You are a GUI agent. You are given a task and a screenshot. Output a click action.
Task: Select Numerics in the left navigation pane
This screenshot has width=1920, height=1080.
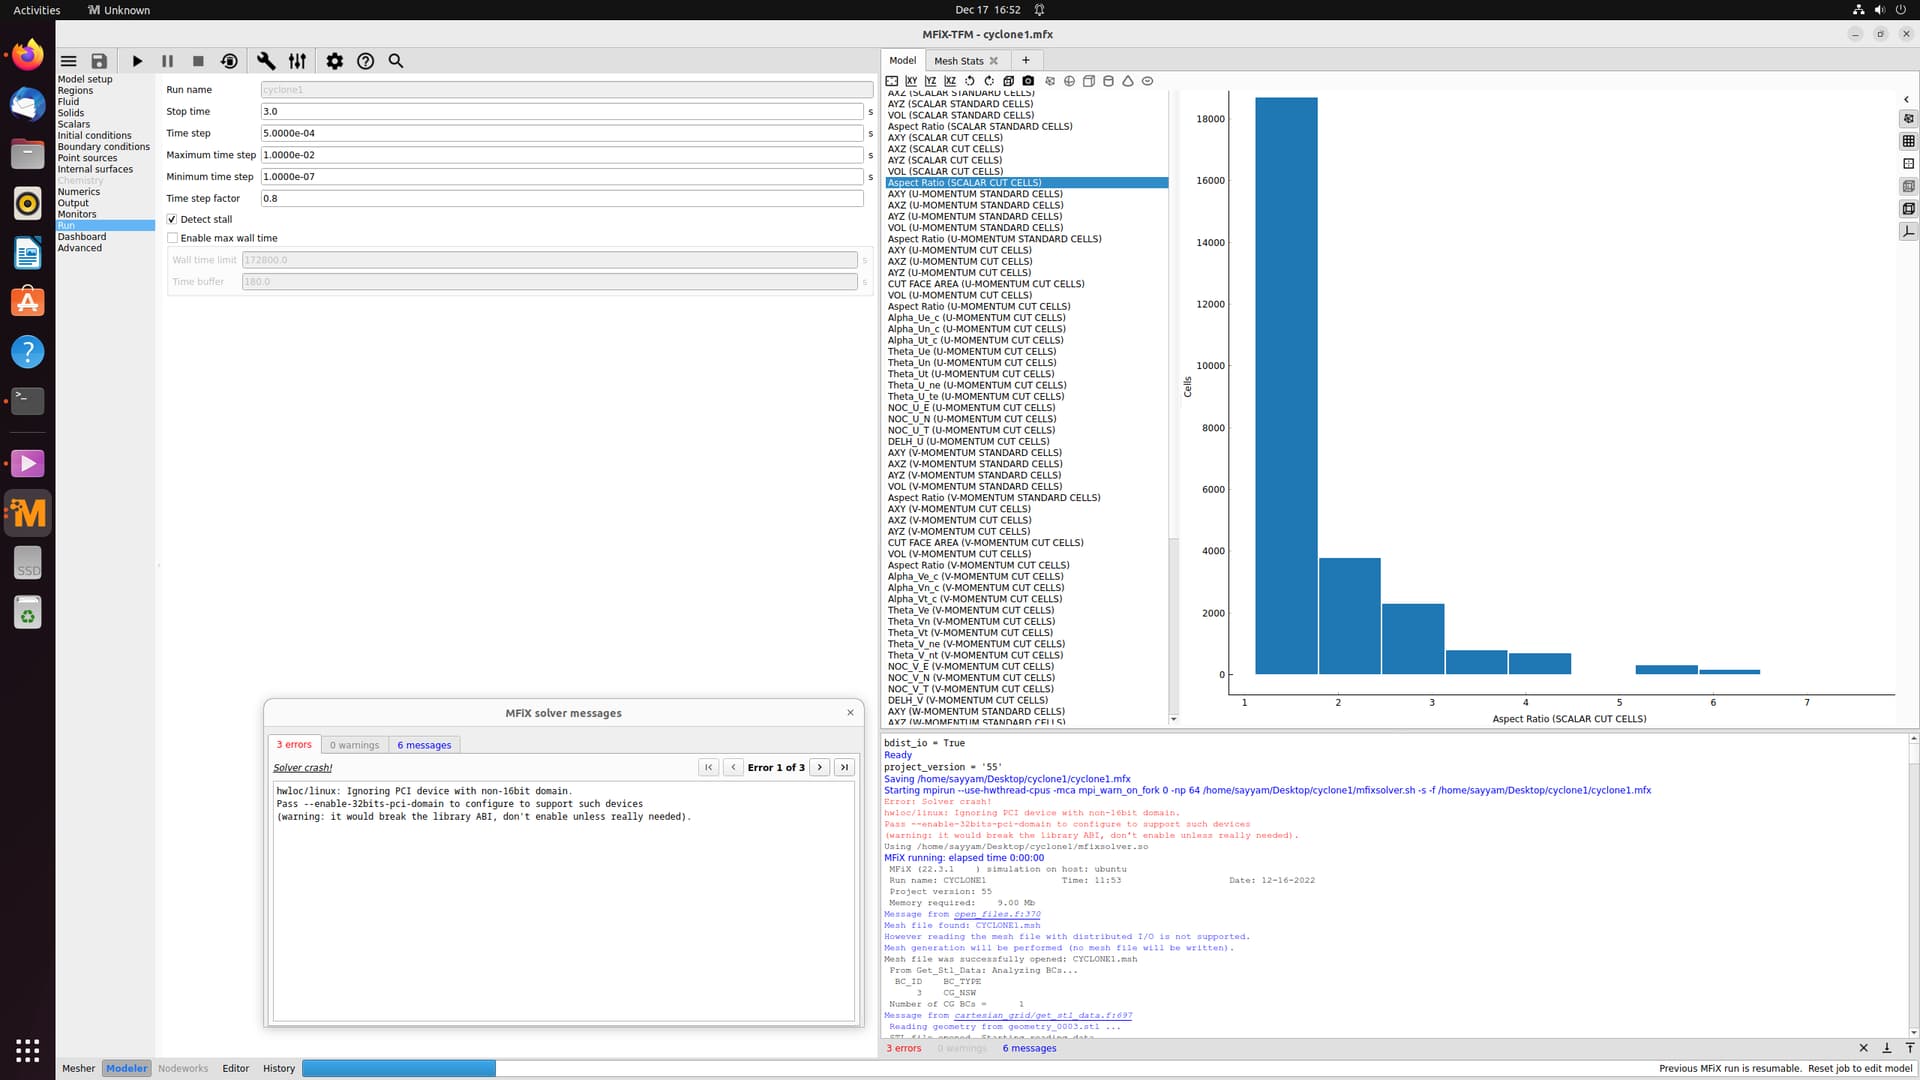click(79, 192)
